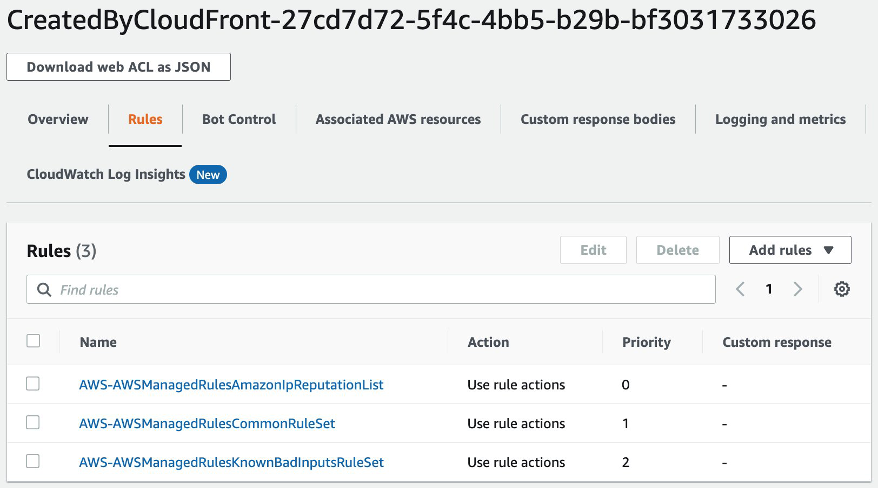Go to the previous rules page
Screen dimensions: 879x489
pyautogui.click(x=740, y=289)
